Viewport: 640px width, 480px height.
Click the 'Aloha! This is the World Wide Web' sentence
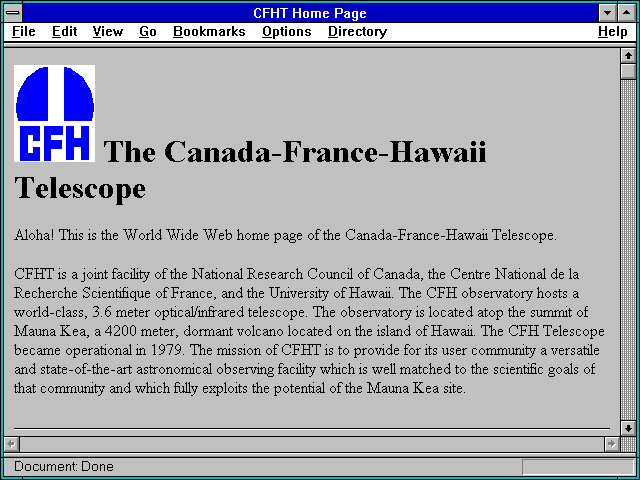tap(285, 235)
